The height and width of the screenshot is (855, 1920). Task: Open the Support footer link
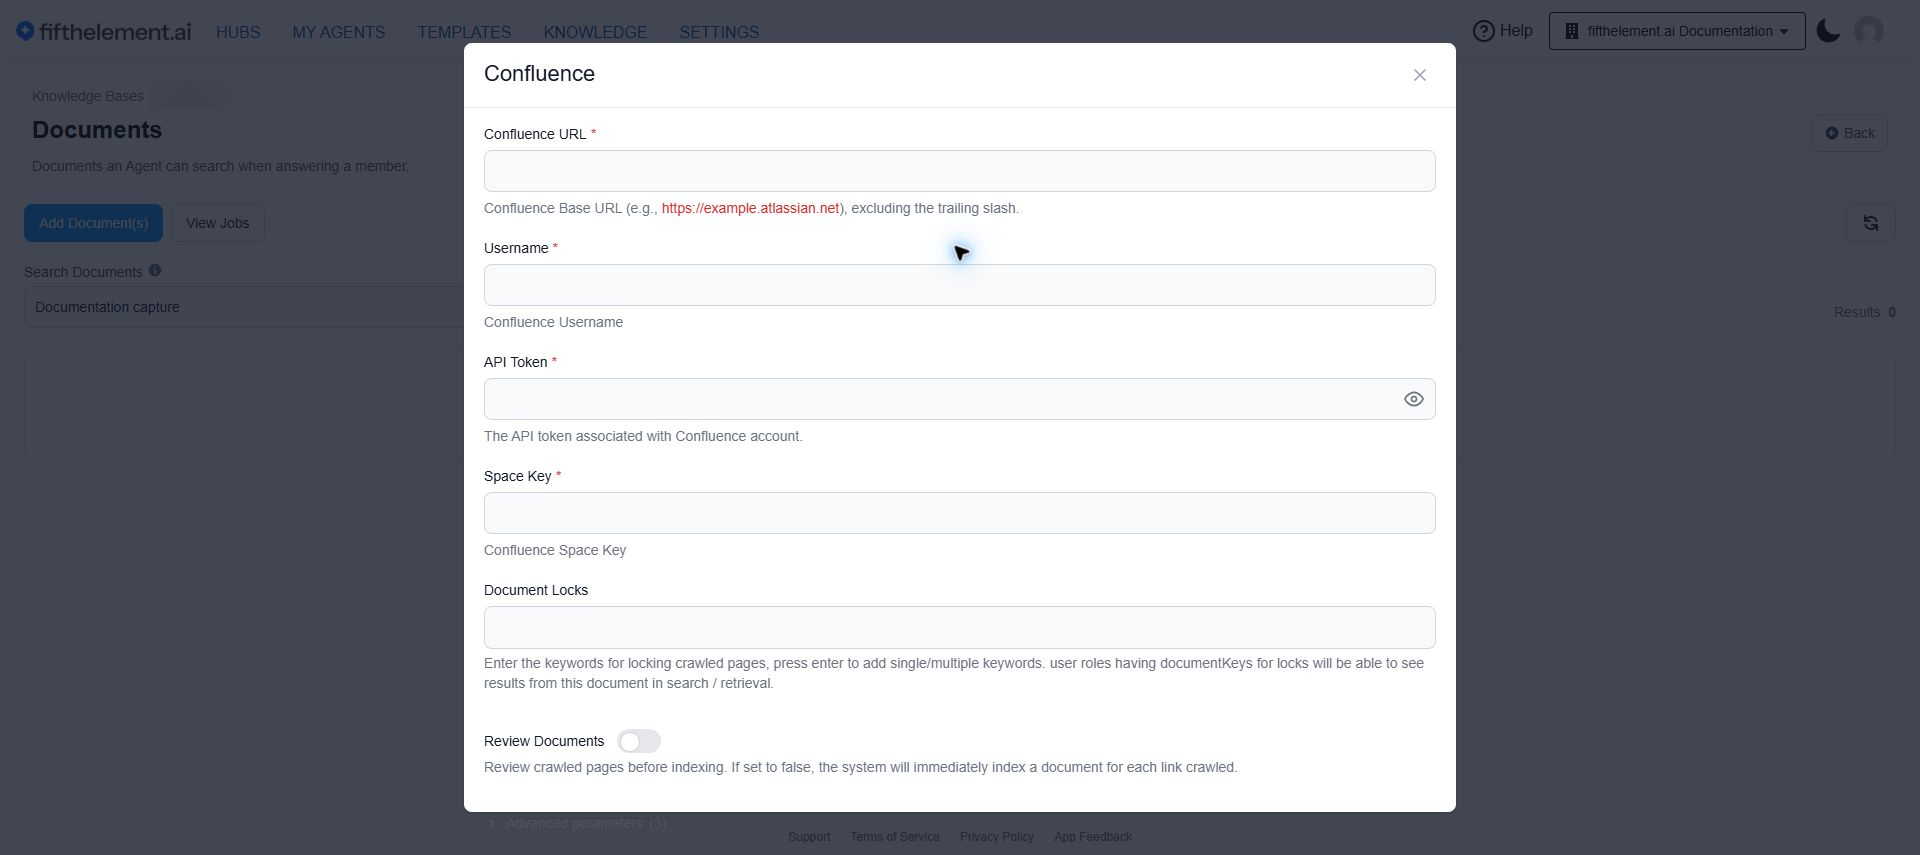tap(809, 837)
